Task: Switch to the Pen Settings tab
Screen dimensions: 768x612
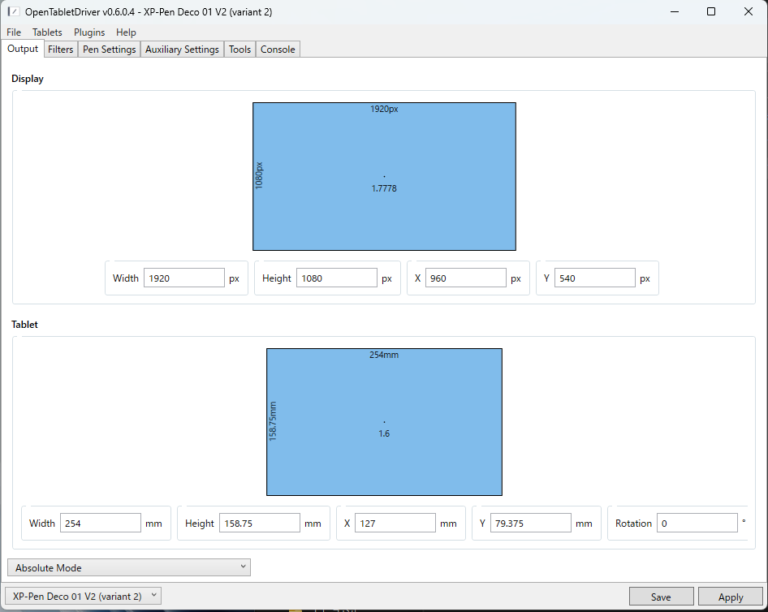Action: pos(109,49)
